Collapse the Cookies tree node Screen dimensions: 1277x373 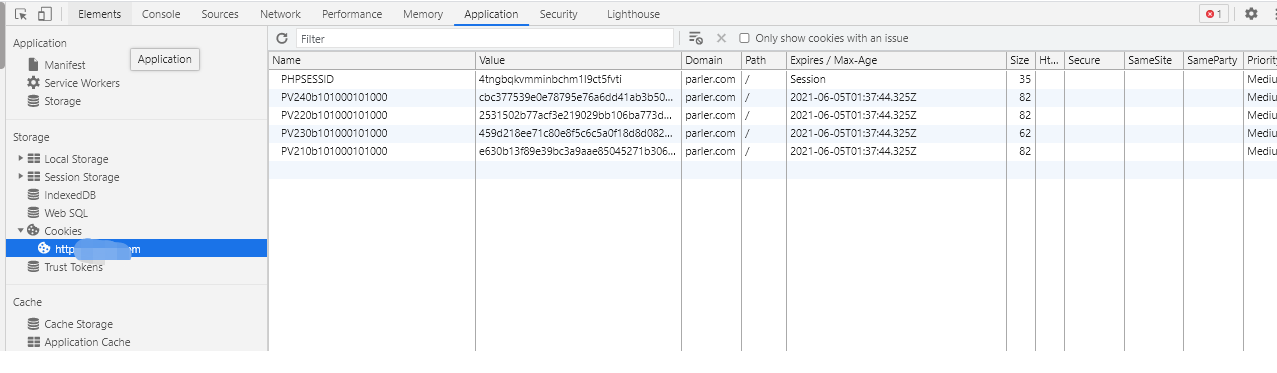[x=21, y=231]
